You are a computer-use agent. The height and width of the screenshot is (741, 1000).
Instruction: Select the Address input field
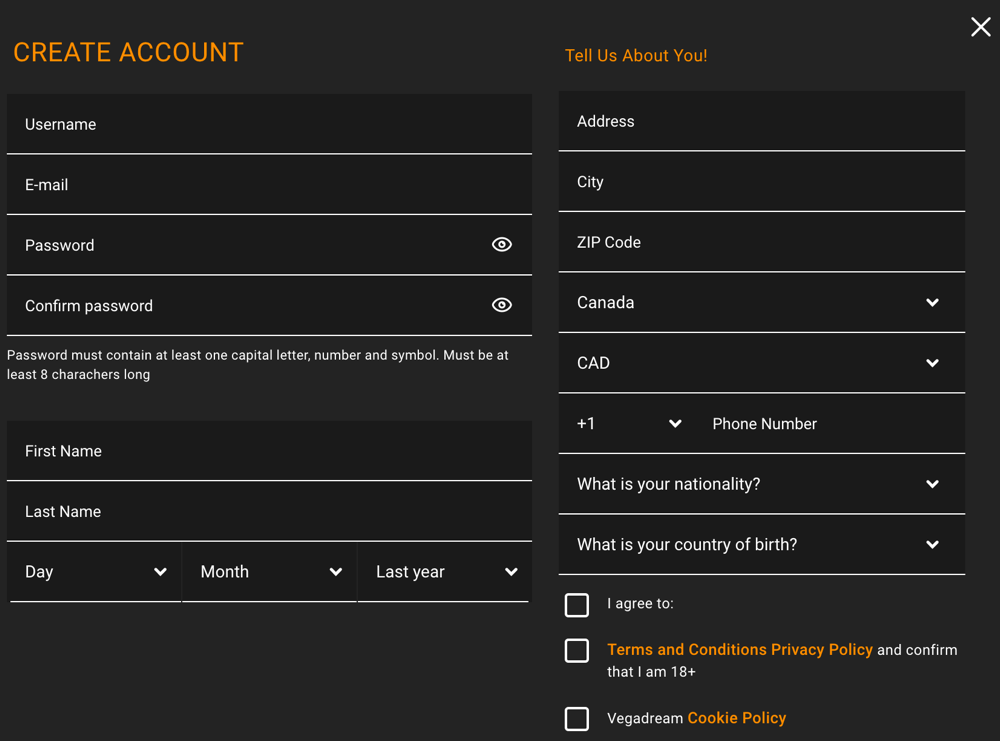(761, 121)
